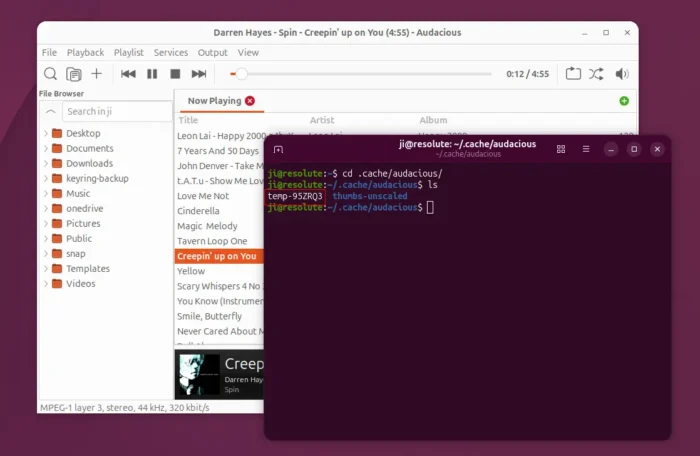Skip to previous track
700x456 pixels.
point(128,74)
